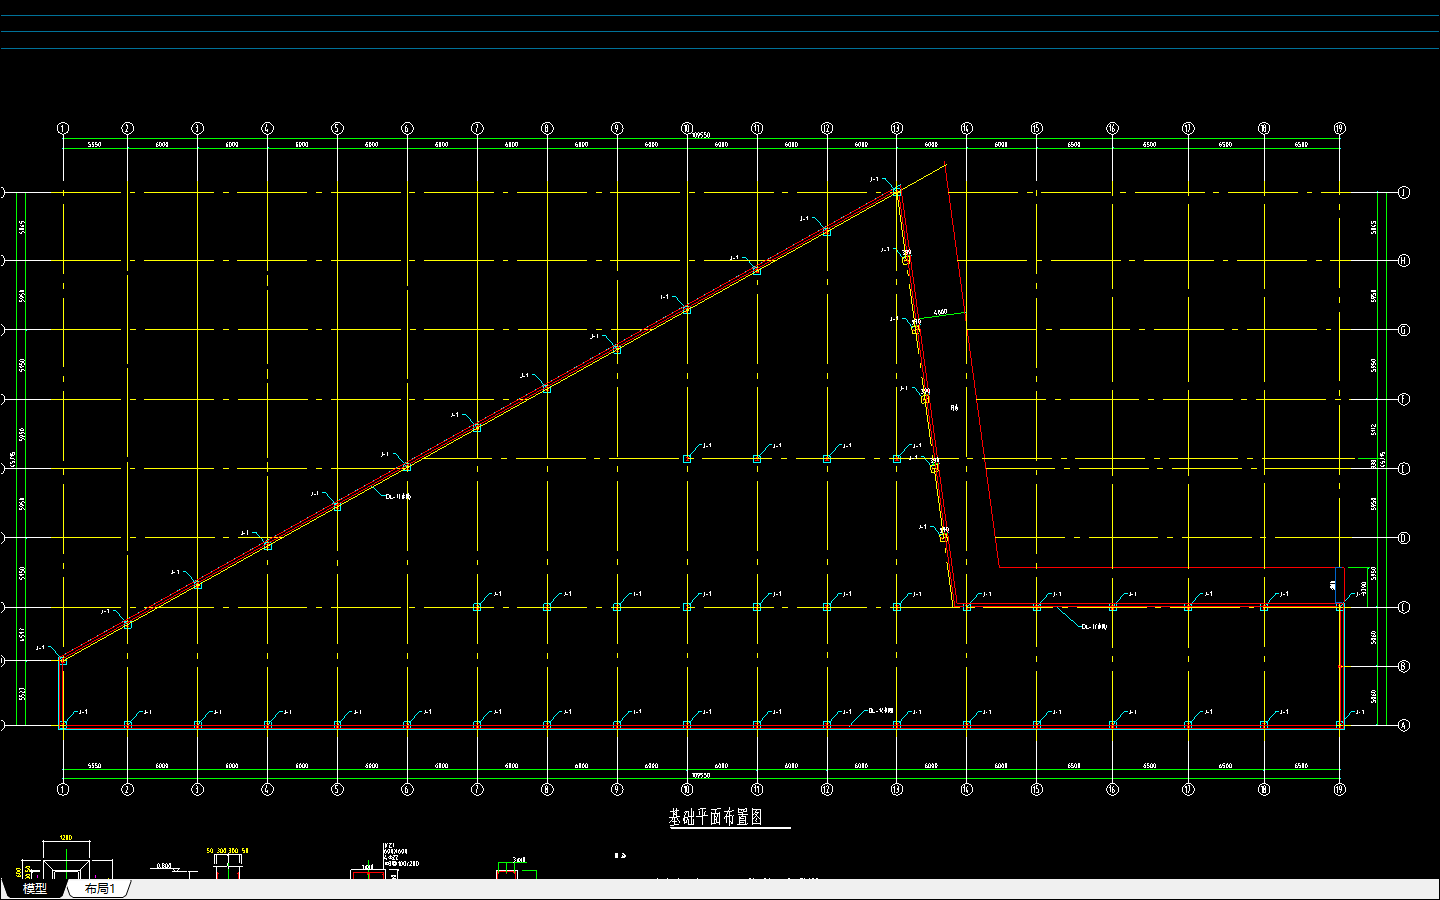Screen dimensions: 1440x900
Task: Select the DL beam label on the bottom beam
Action: pos(880,710)
